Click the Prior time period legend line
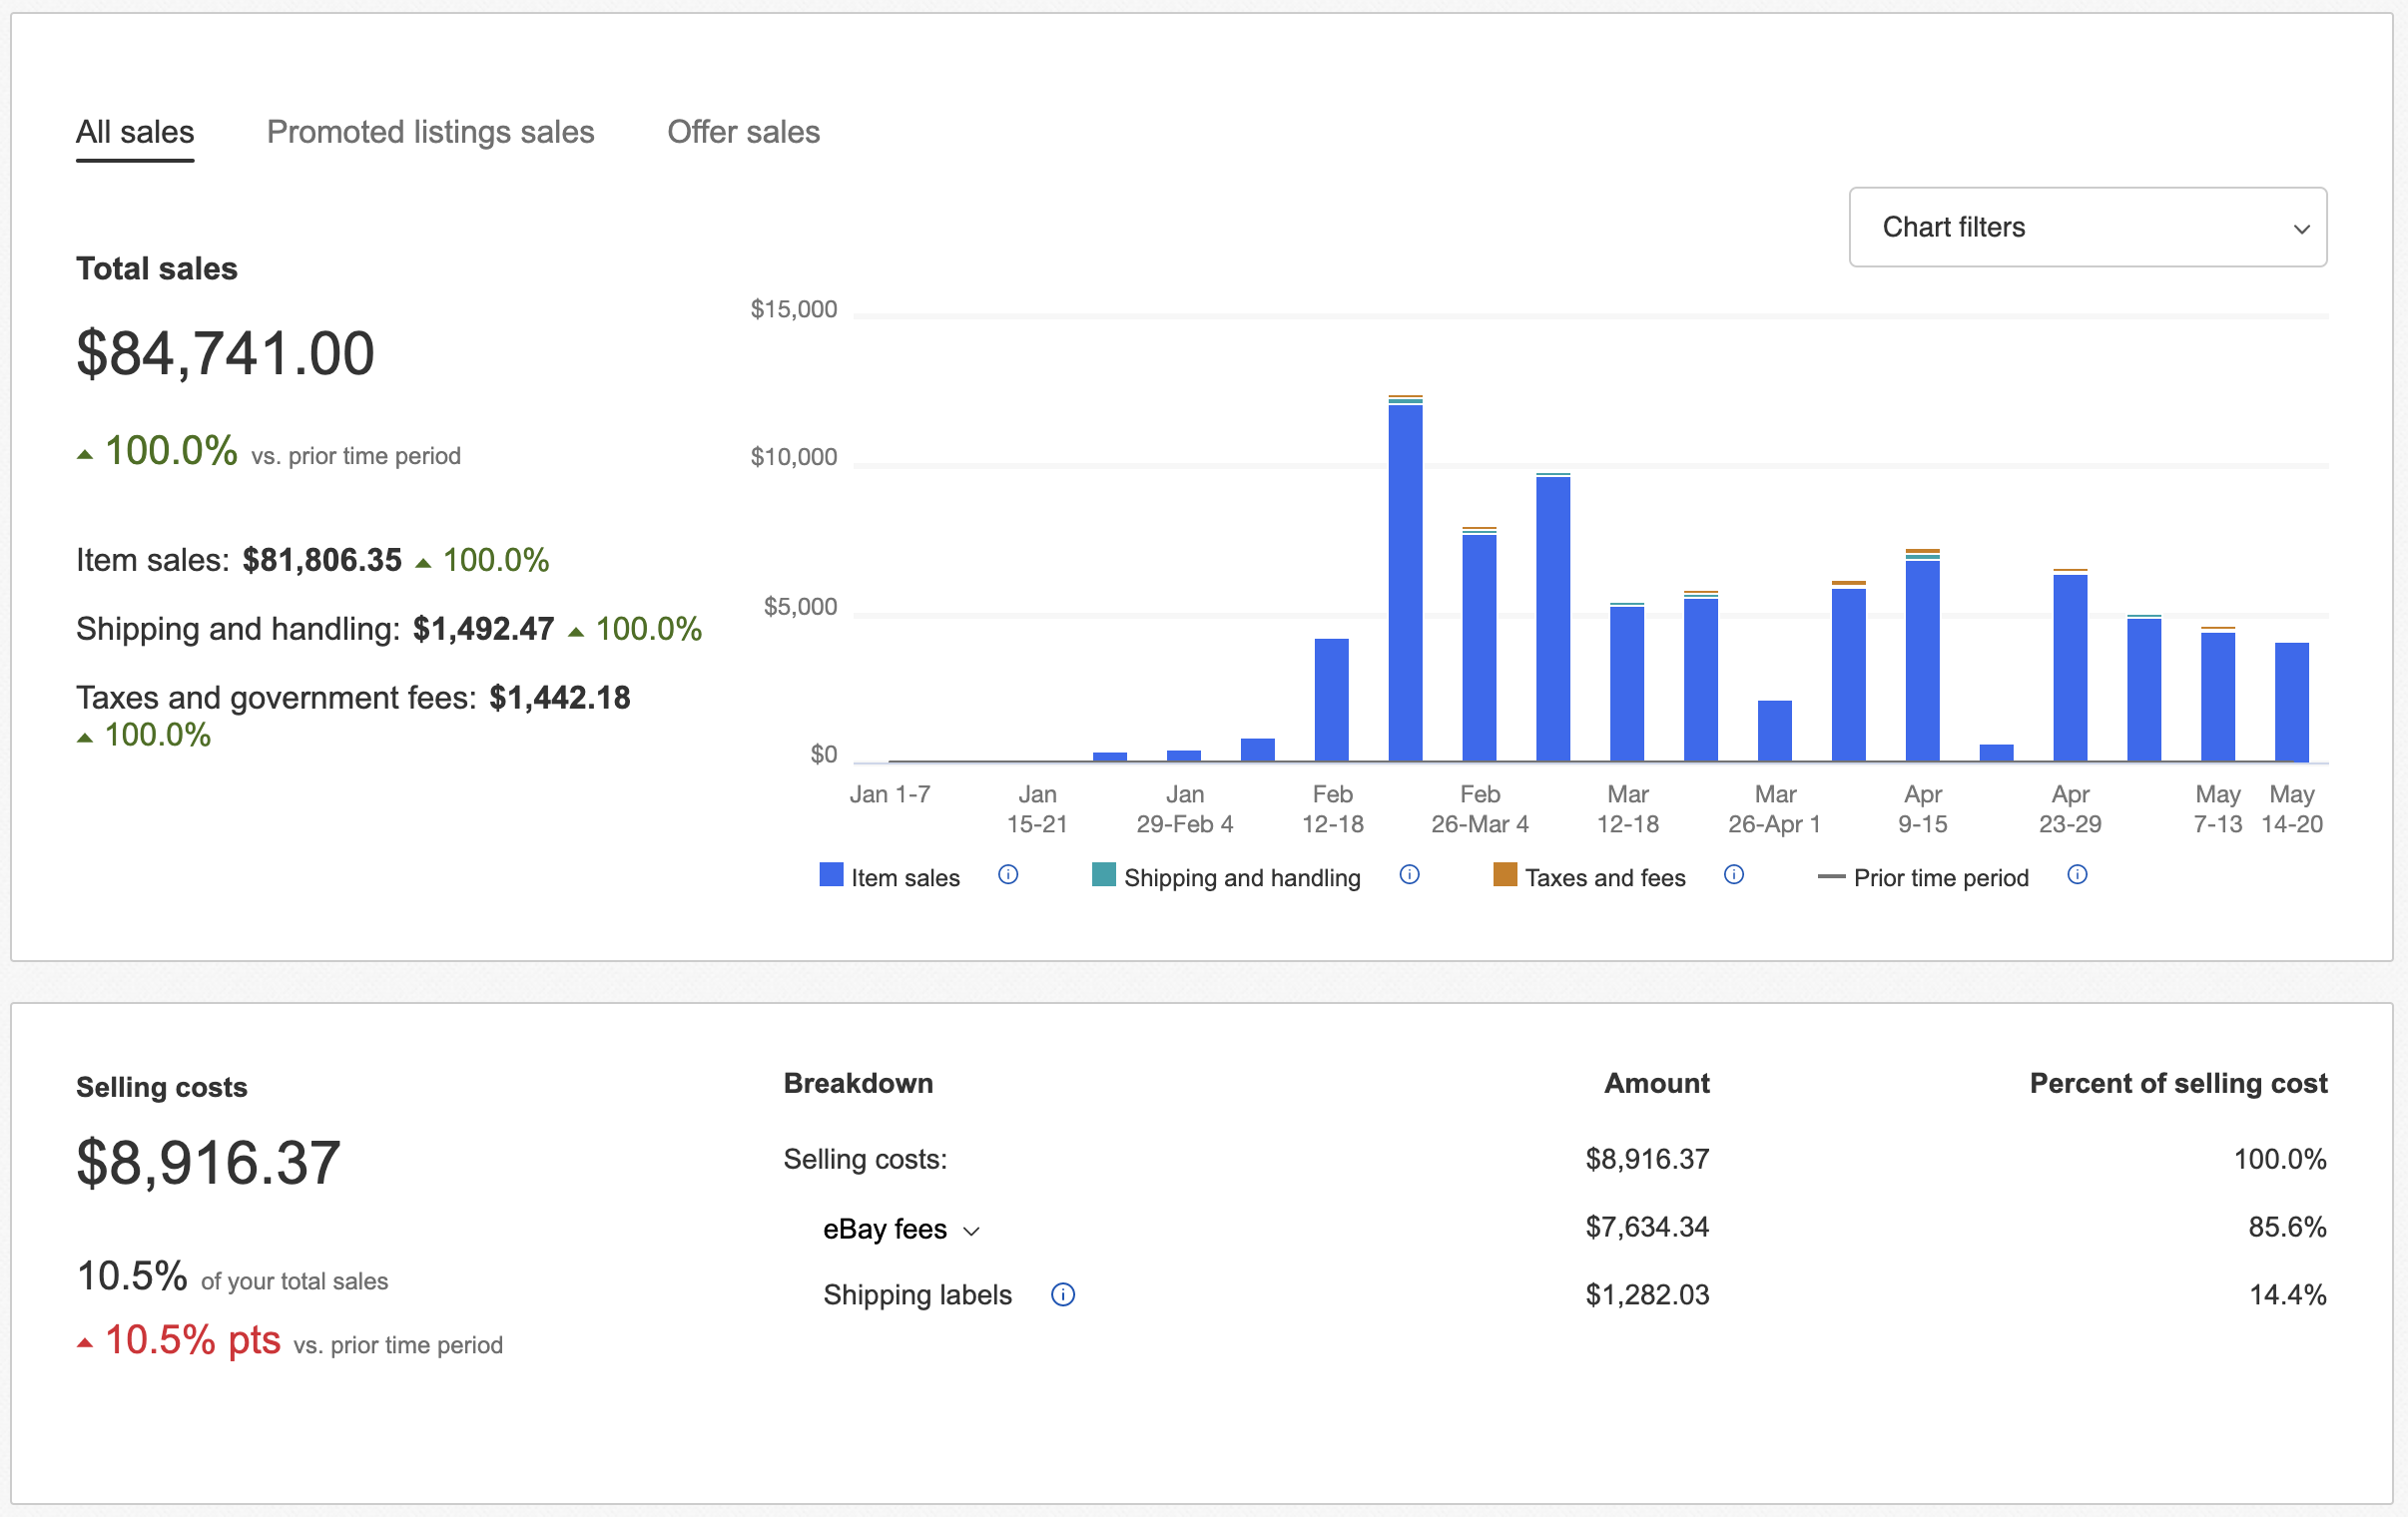Screen dimensions: 2408x1517 [x=1831, y=876]
